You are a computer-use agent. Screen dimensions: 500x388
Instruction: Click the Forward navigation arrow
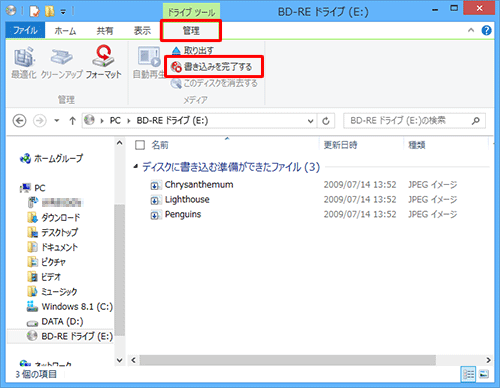[39, 121]
